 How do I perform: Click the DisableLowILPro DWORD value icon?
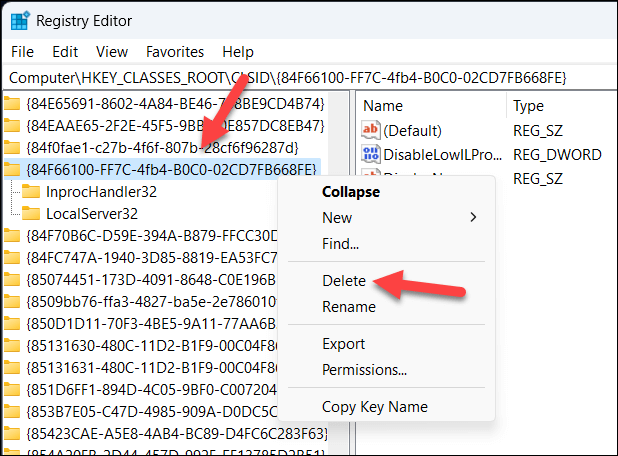point(371,154)
